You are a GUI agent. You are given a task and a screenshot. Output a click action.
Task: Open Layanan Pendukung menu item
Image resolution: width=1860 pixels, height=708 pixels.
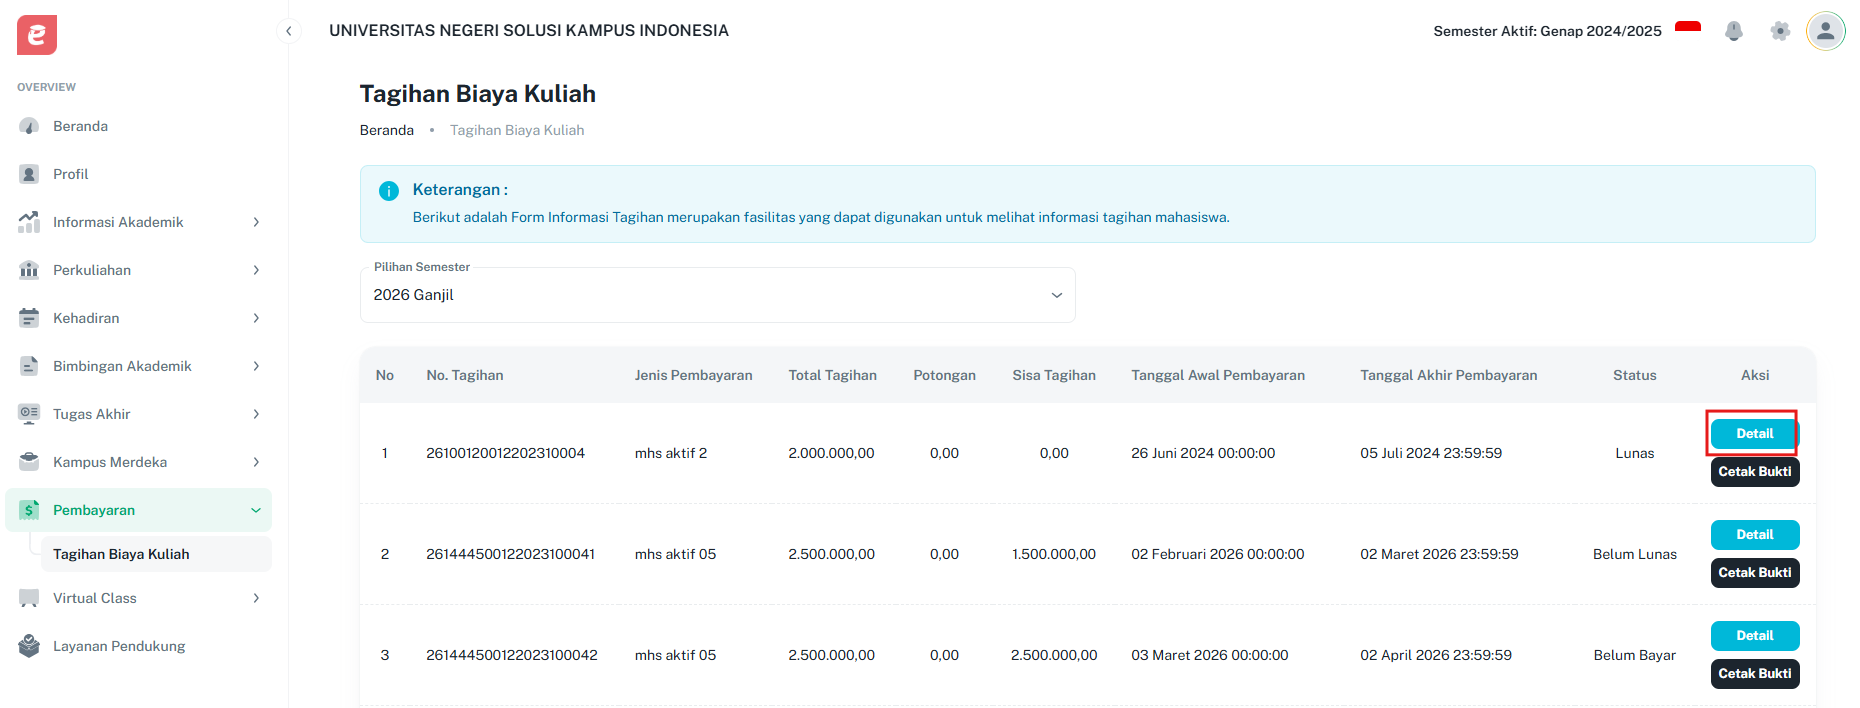click(138, 646)
